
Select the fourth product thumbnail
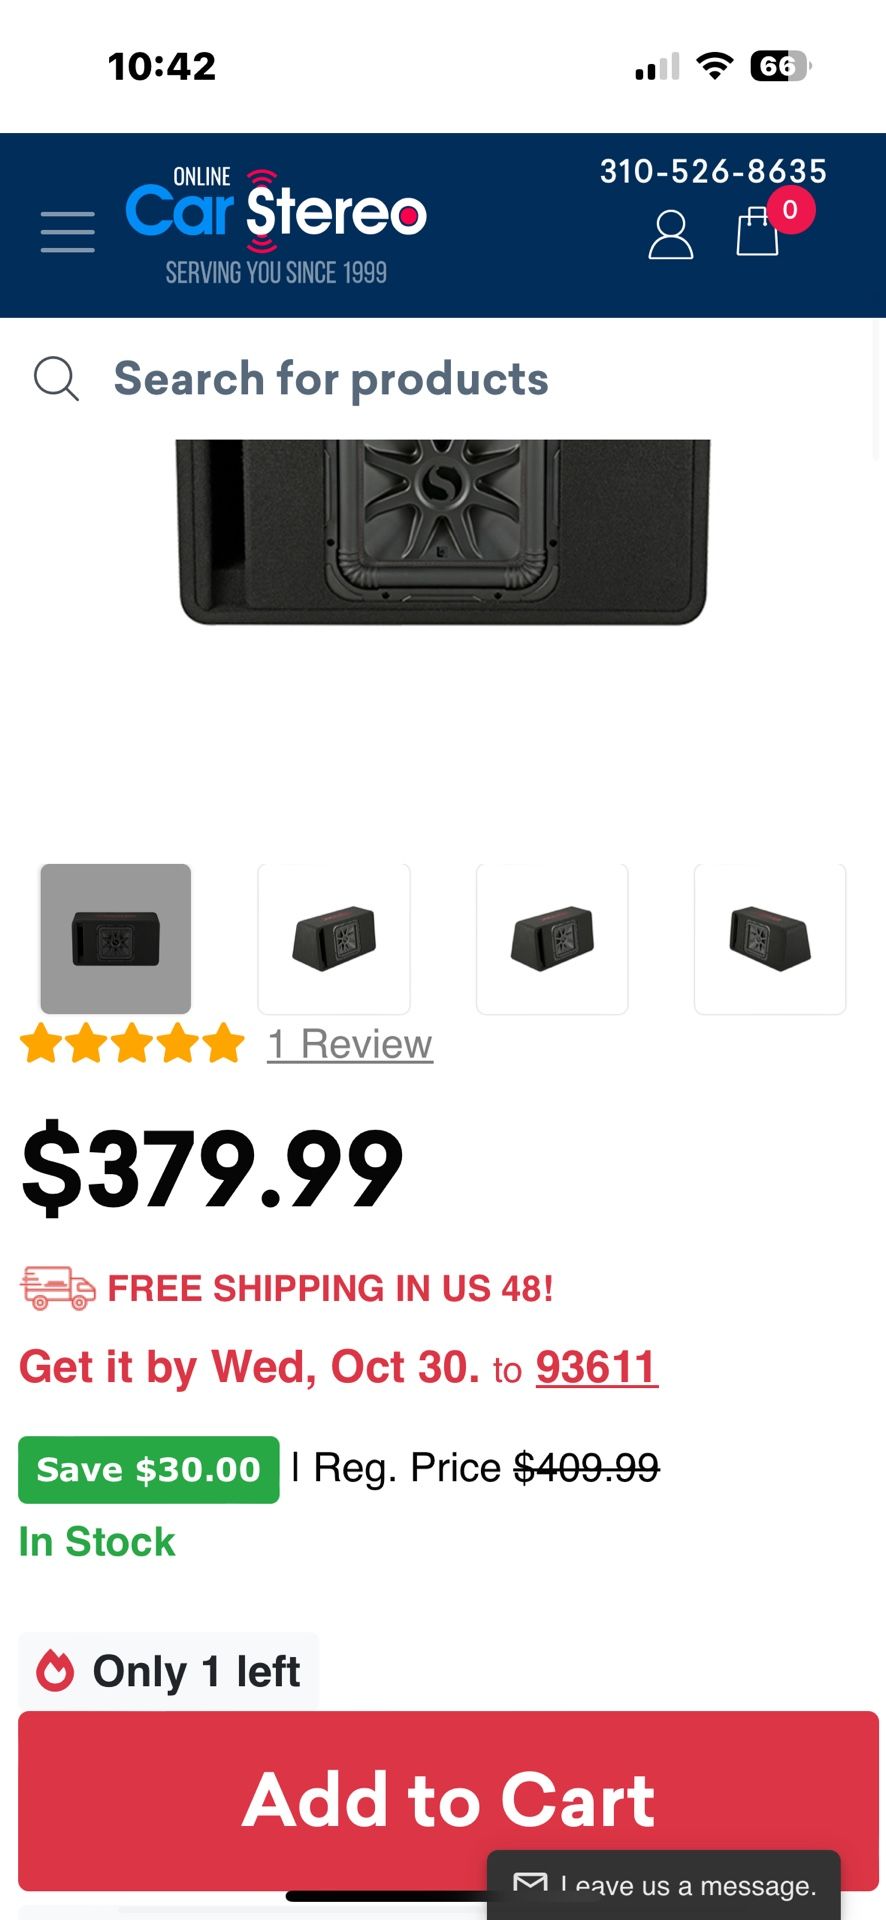(770, 939)
